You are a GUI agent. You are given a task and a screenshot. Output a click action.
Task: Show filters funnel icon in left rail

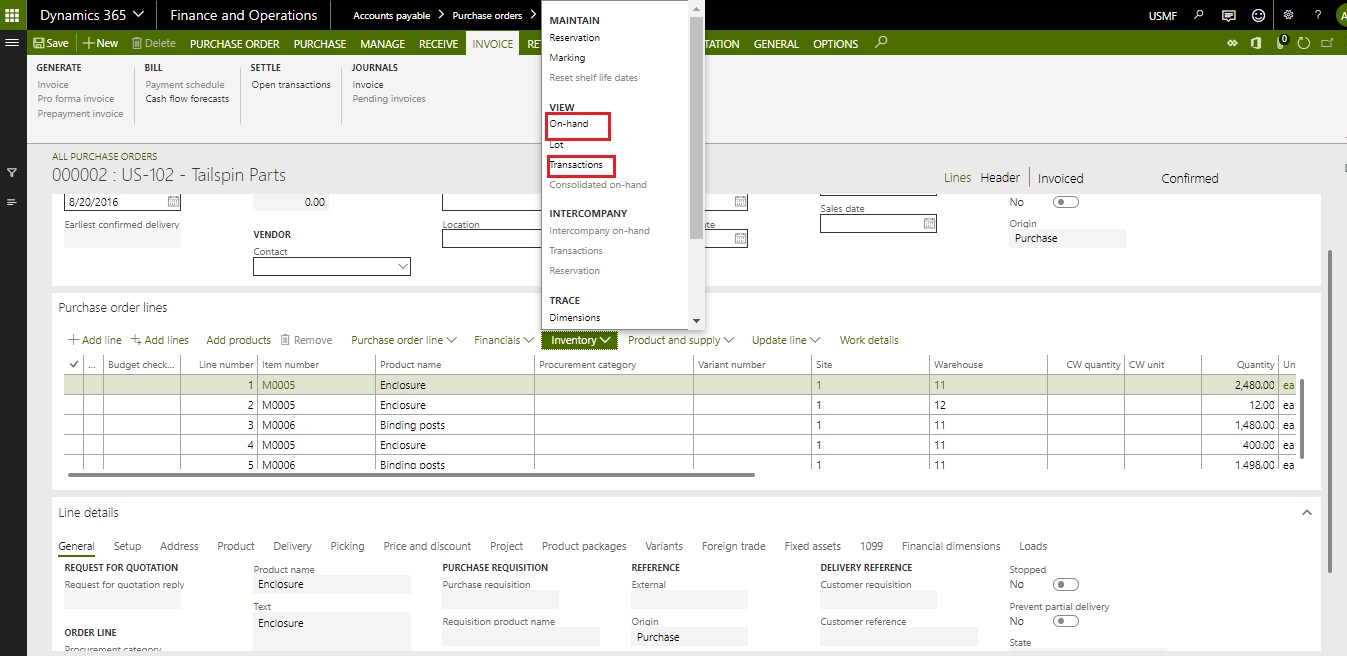coord(12,172)
